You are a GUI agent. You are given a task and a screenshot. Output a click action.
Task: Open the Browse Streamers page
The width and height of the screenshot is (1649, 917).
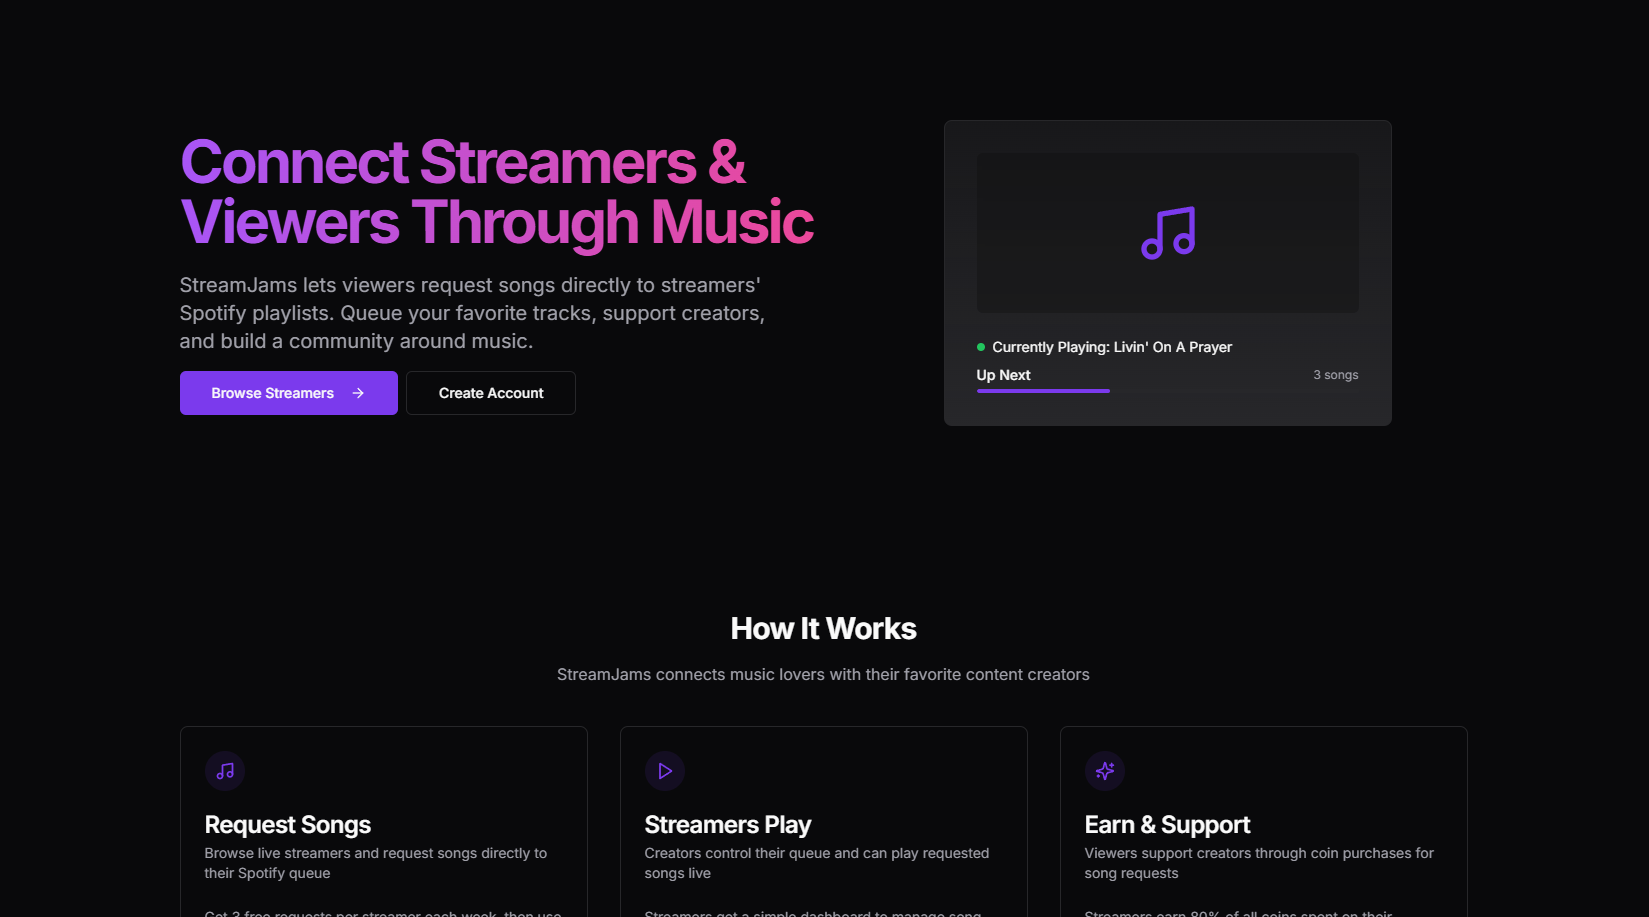point(288,393)
